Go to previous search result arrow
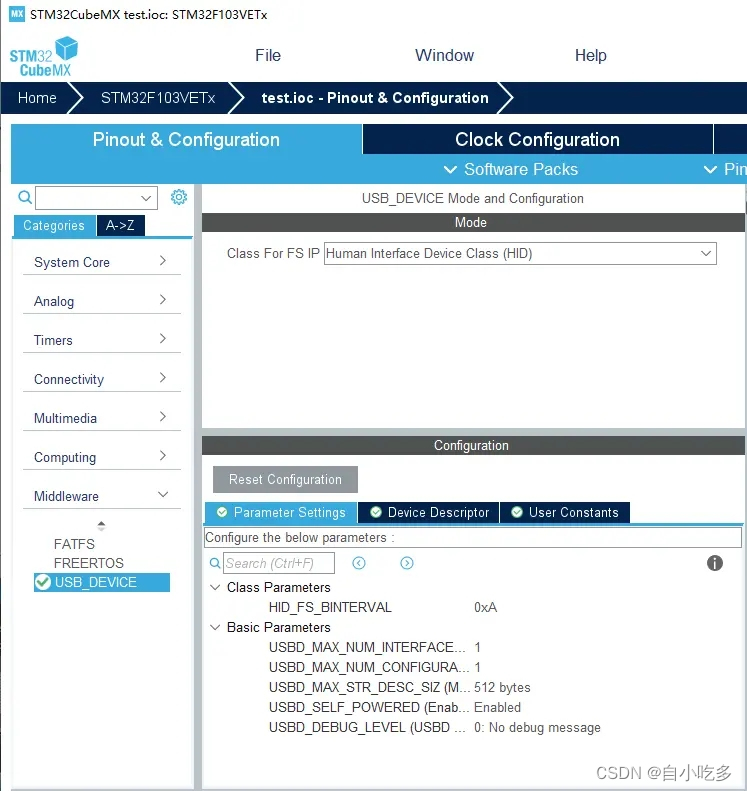Viewport: 747px width, 791px height. 359,563
